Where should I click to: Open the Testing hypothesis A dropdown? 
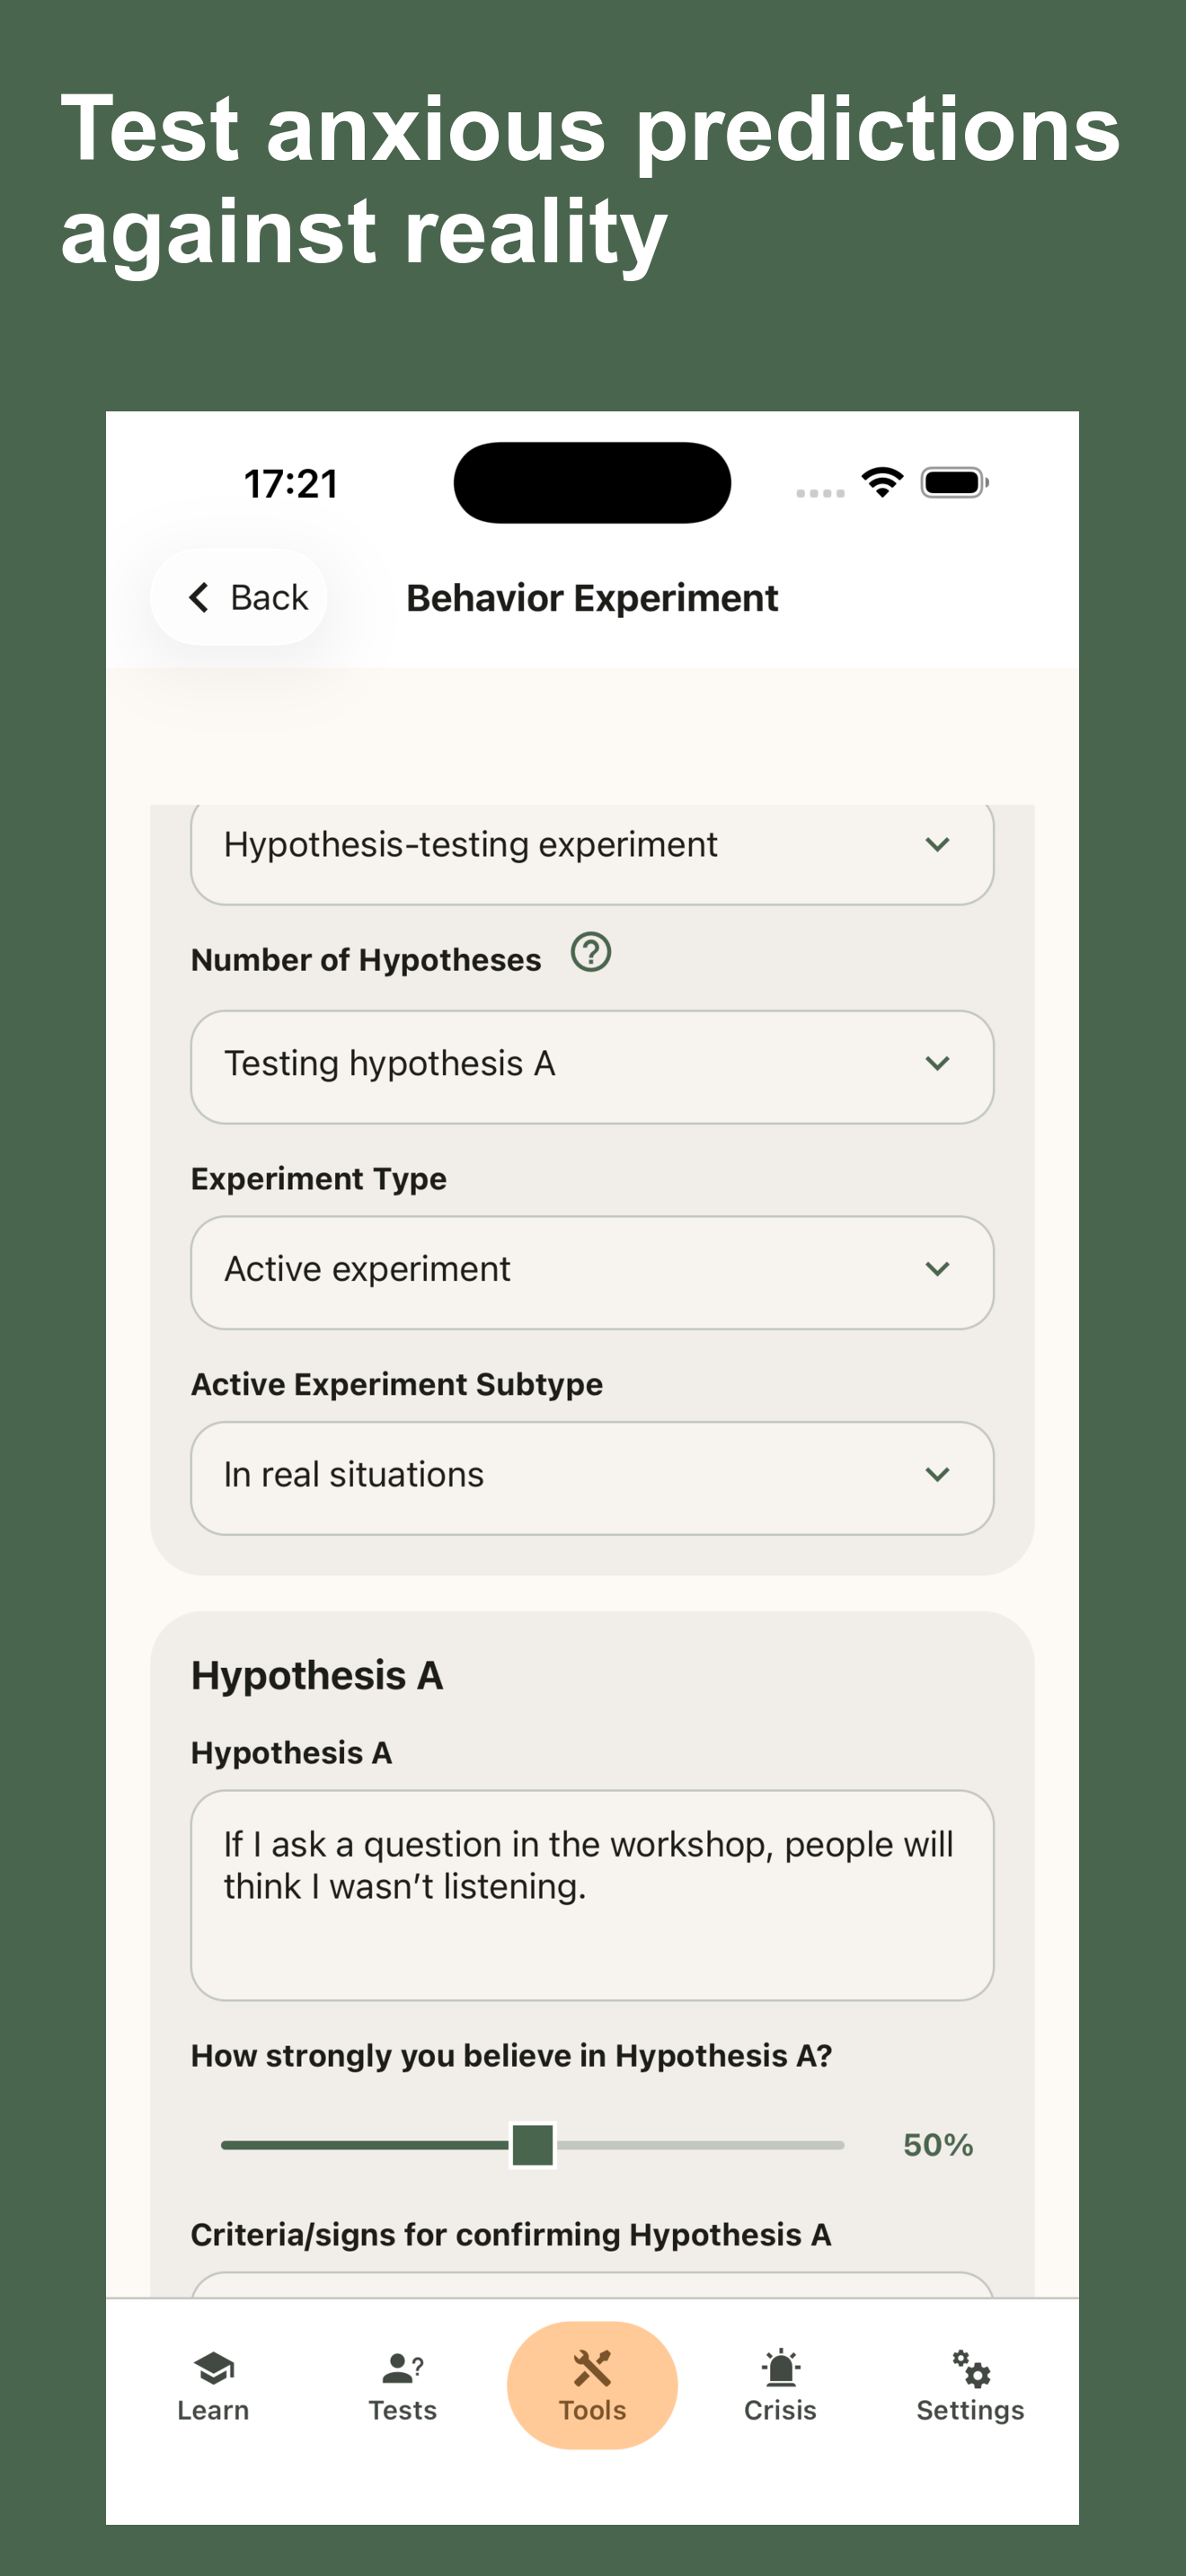click(592, 1067)
